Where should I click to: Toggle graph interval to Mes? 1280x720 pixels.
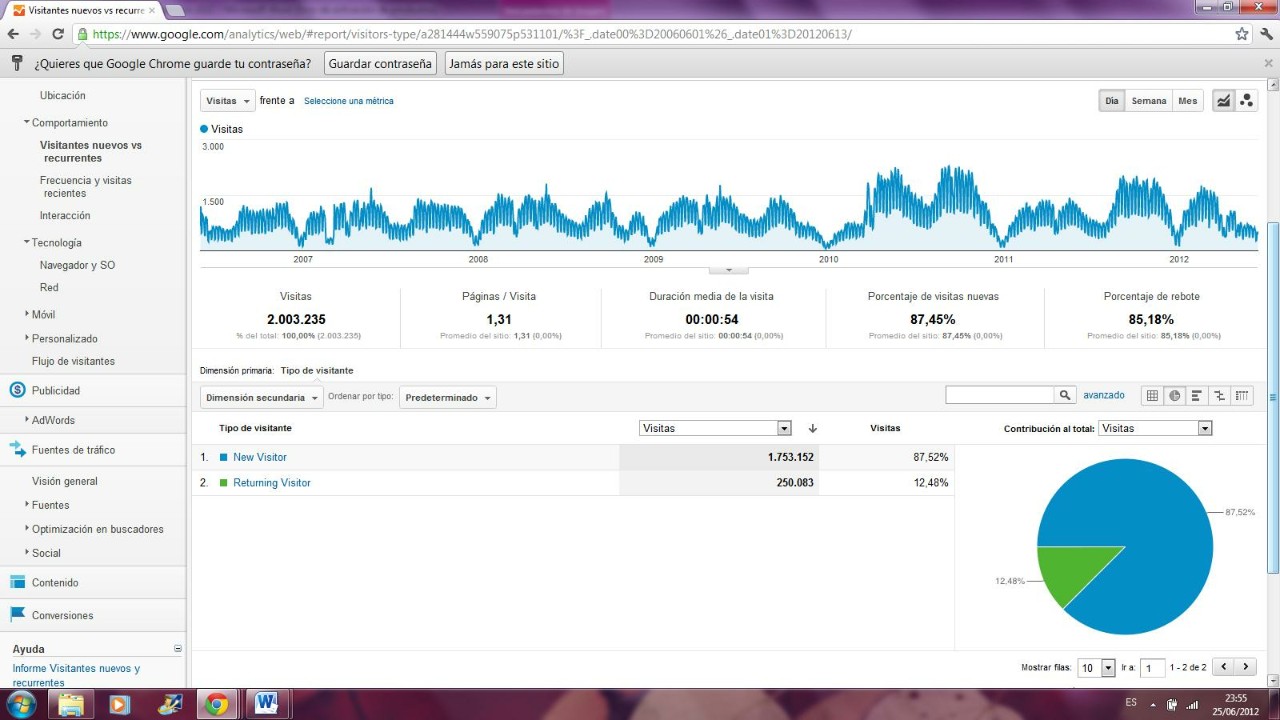click(x=1187, y=101)
